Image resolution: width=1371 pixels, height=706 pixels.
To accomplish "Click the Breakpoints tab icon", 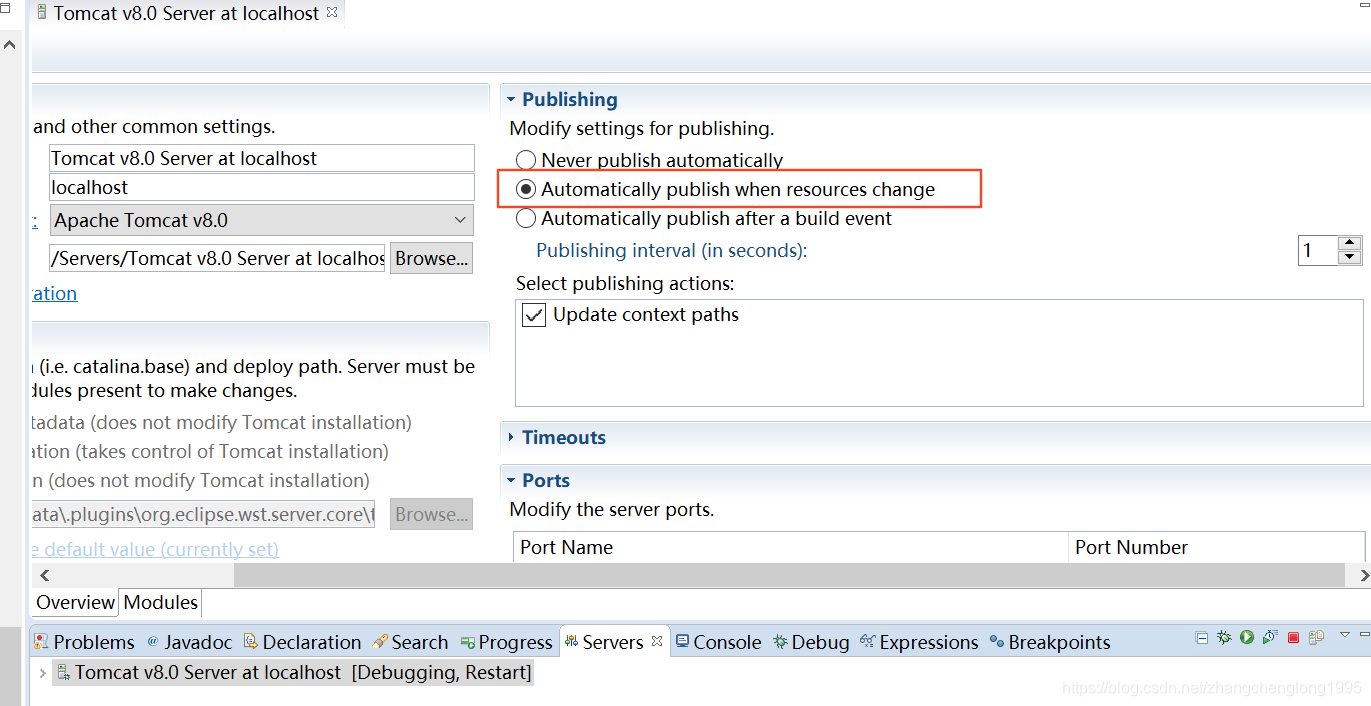I will pos(996,642).
